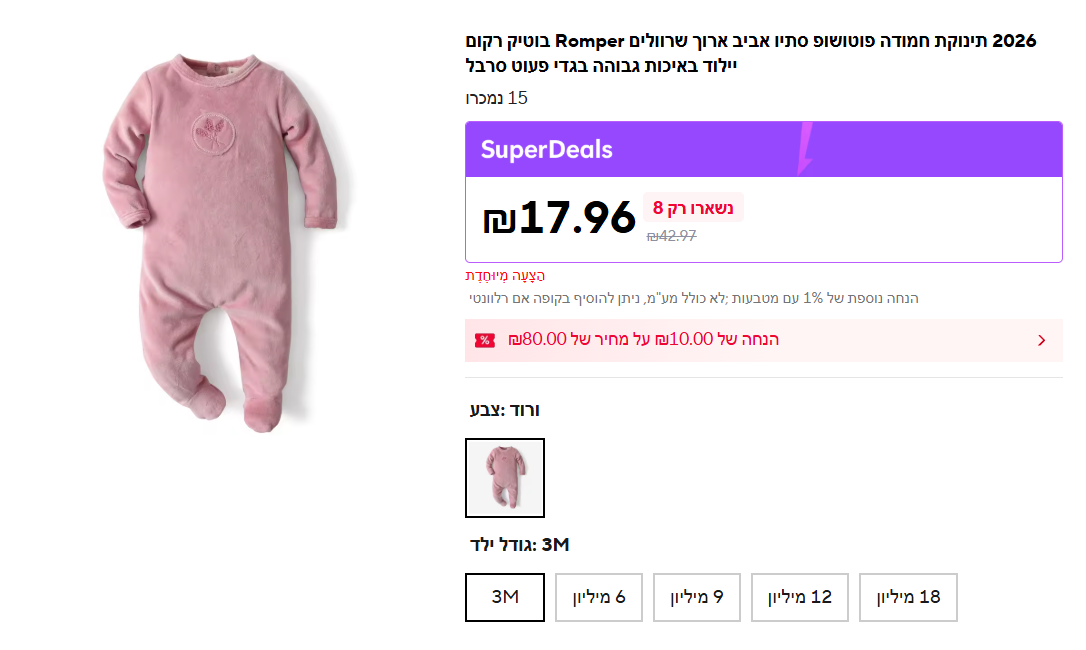Click the extra 1% coins discount text
Viewport: 1086px width, 650px height.
pyautogui.click(x=693, y=298)
